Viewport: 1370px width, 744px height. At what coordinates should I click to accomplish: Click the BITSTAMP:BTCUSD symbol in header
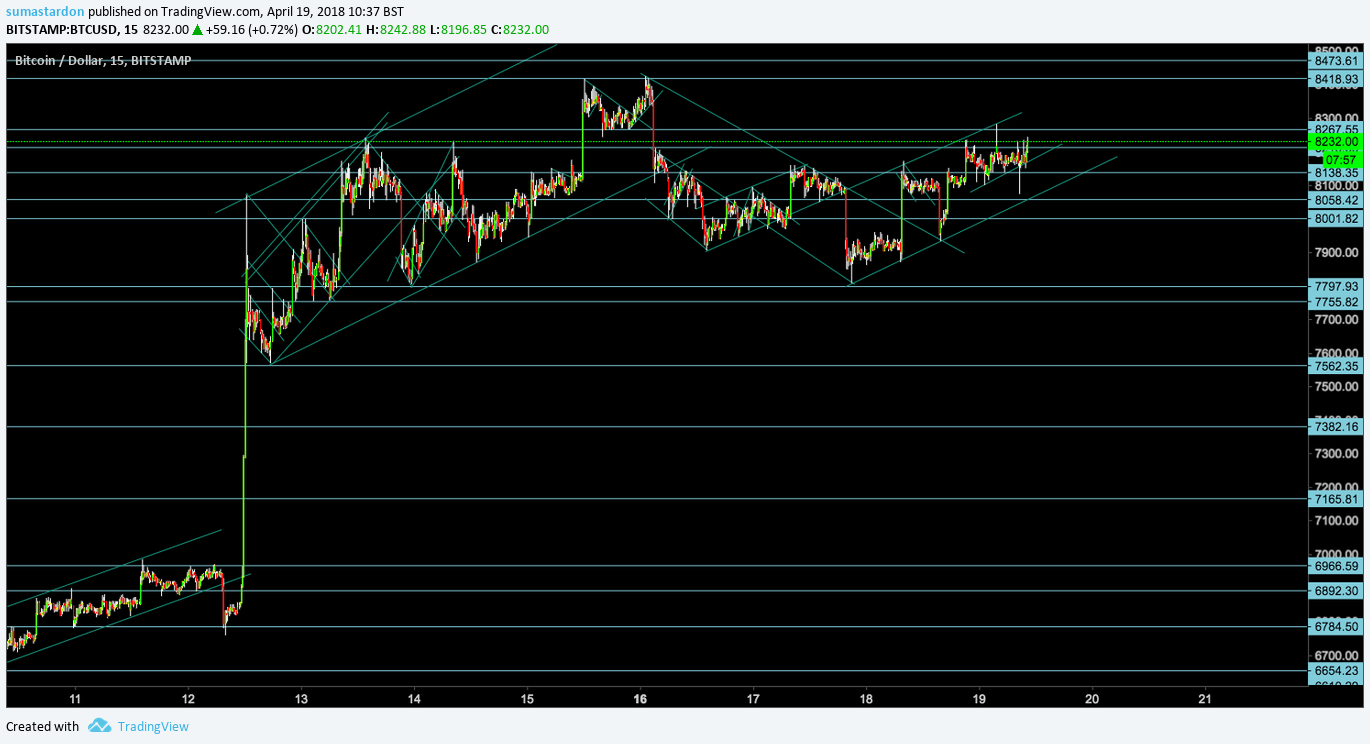coord(61,30)
